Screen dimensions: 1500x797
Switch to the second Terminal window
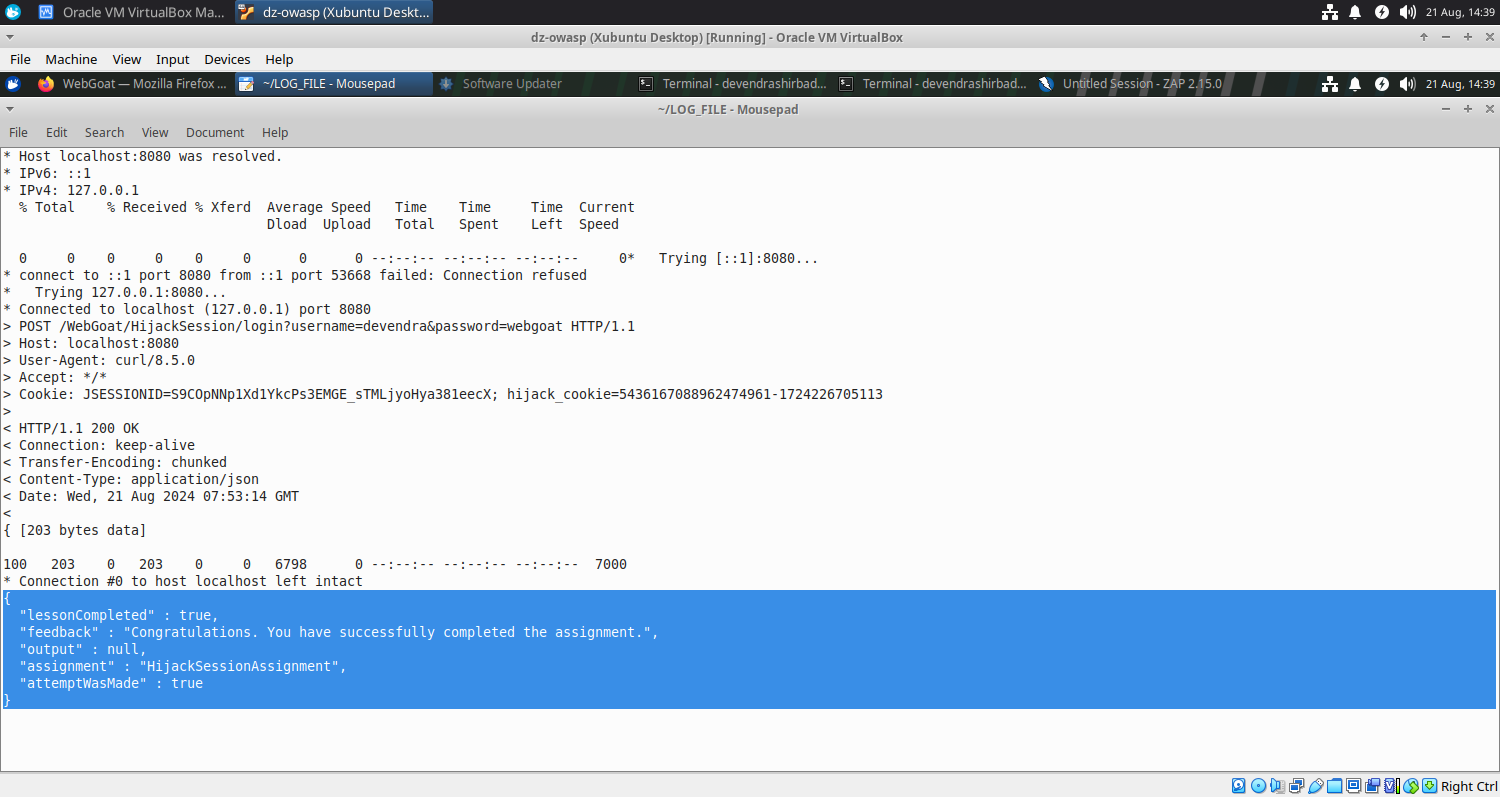point(934,84)
